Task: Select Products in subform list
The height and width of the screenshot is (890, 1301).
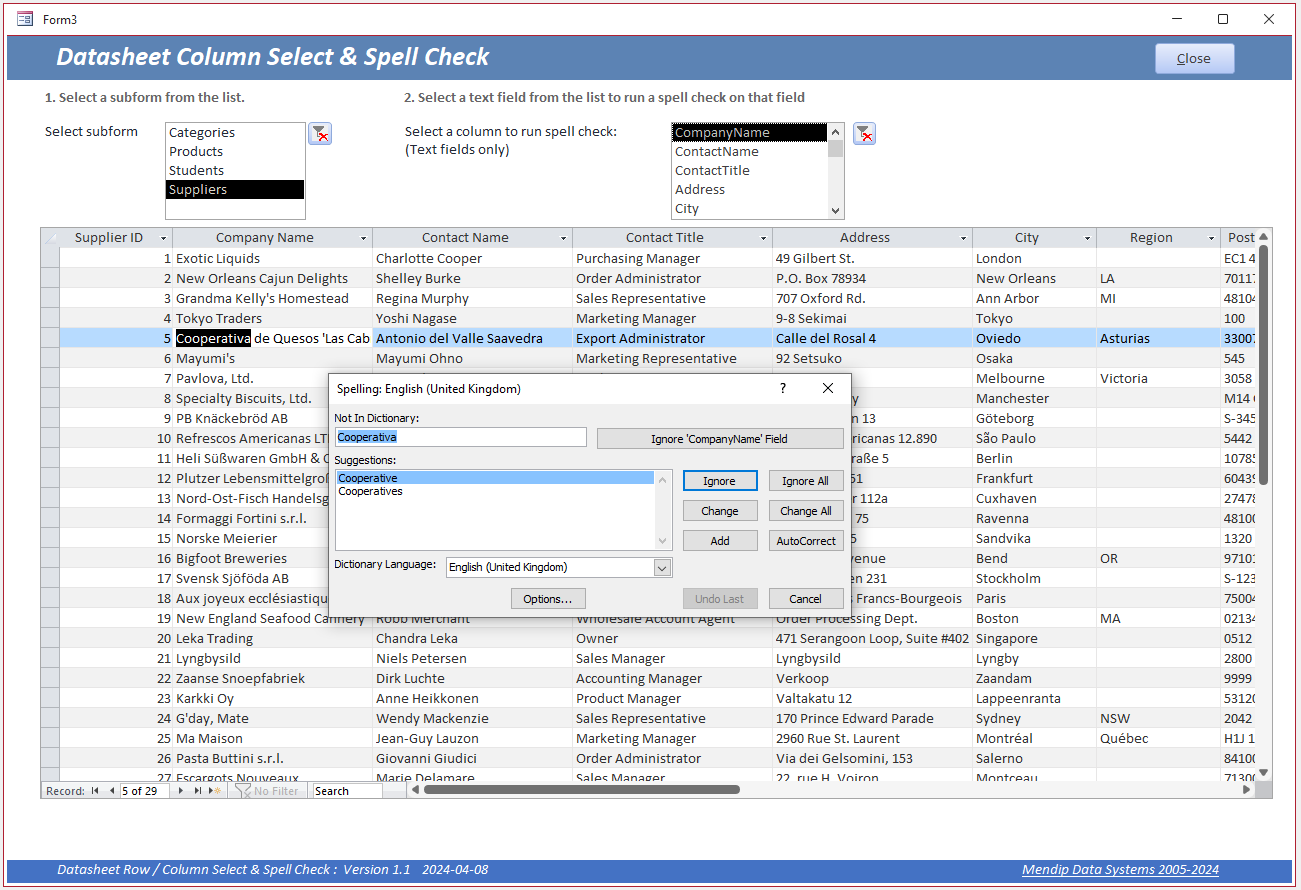Action: pos(235,151)
